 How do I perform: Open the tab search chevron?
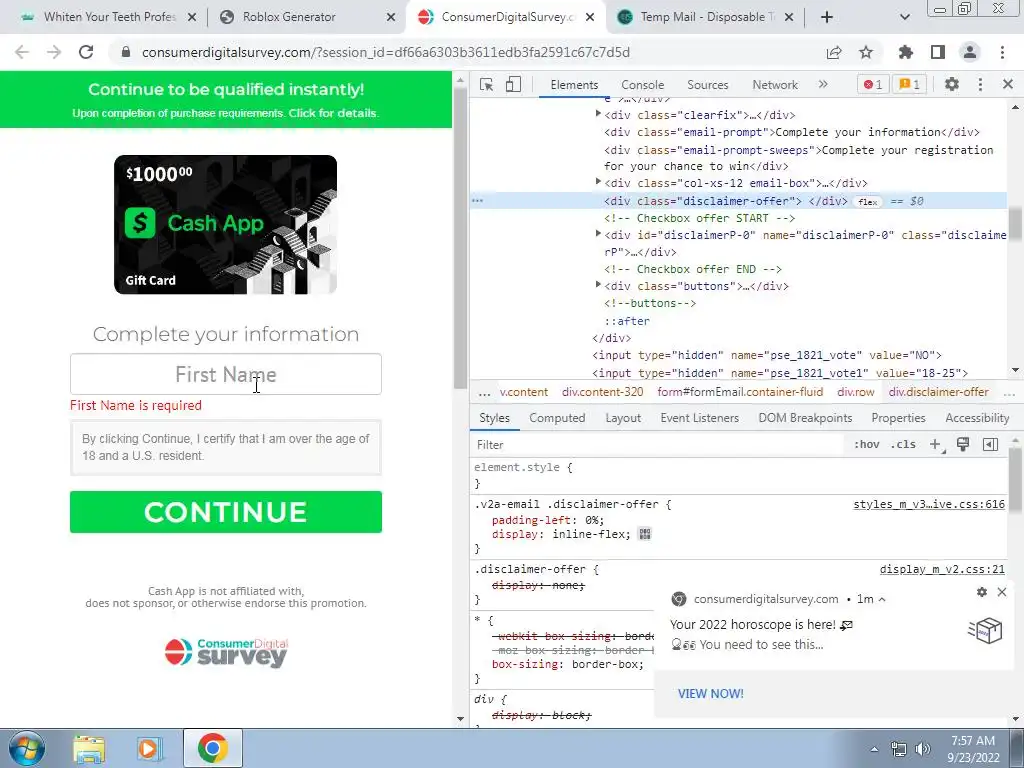point(905,17)
